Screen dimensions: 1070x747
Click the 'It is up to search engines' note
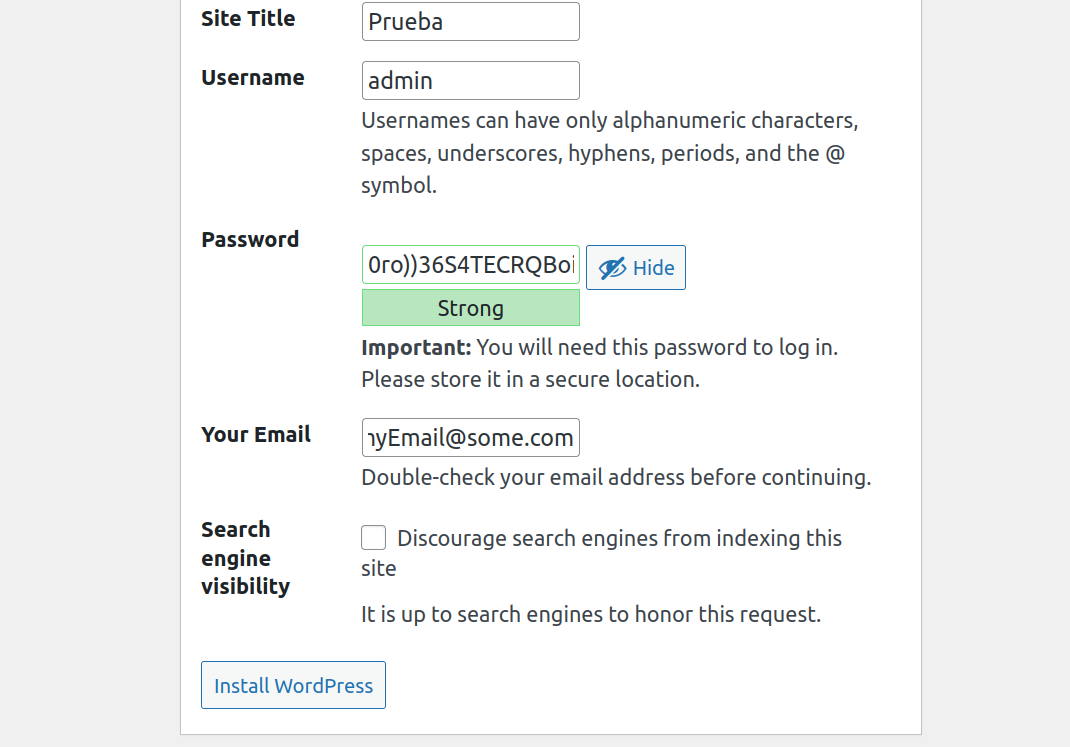pos(591,615)
